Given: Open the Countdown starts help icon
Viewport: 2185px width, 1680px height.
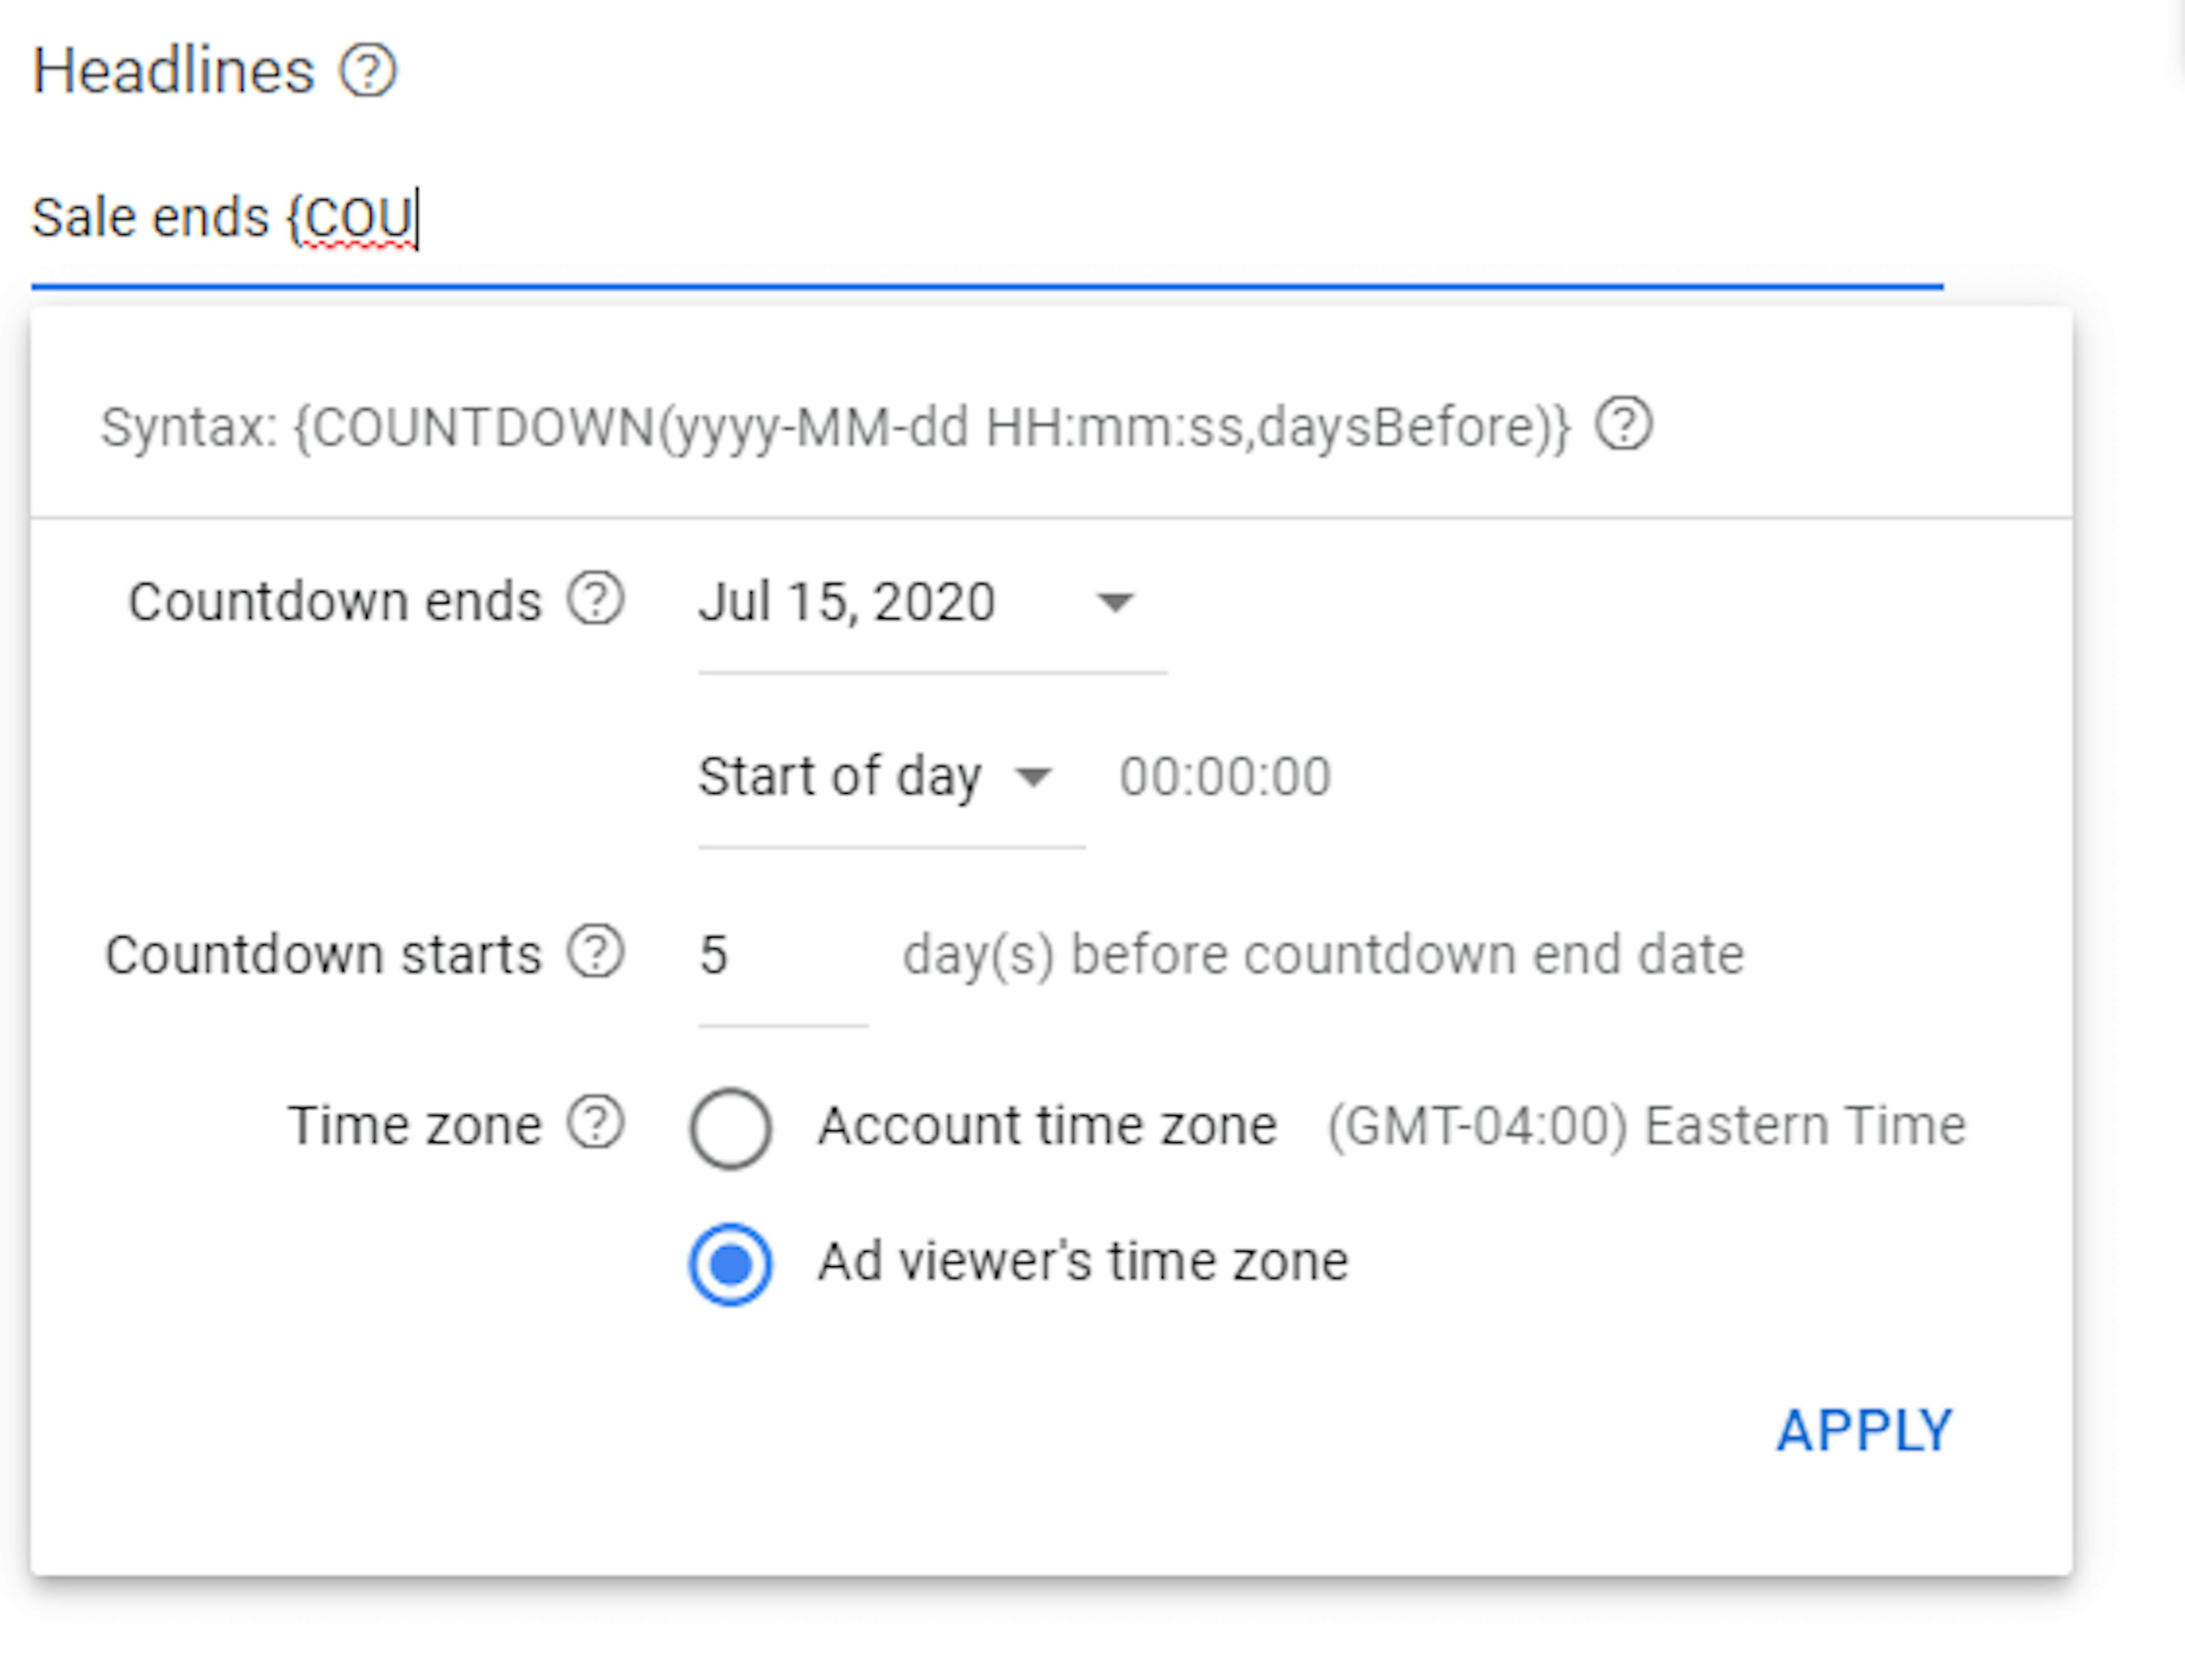Looking at the screenshot, I should pyautogui.click(x=597, y=952).
